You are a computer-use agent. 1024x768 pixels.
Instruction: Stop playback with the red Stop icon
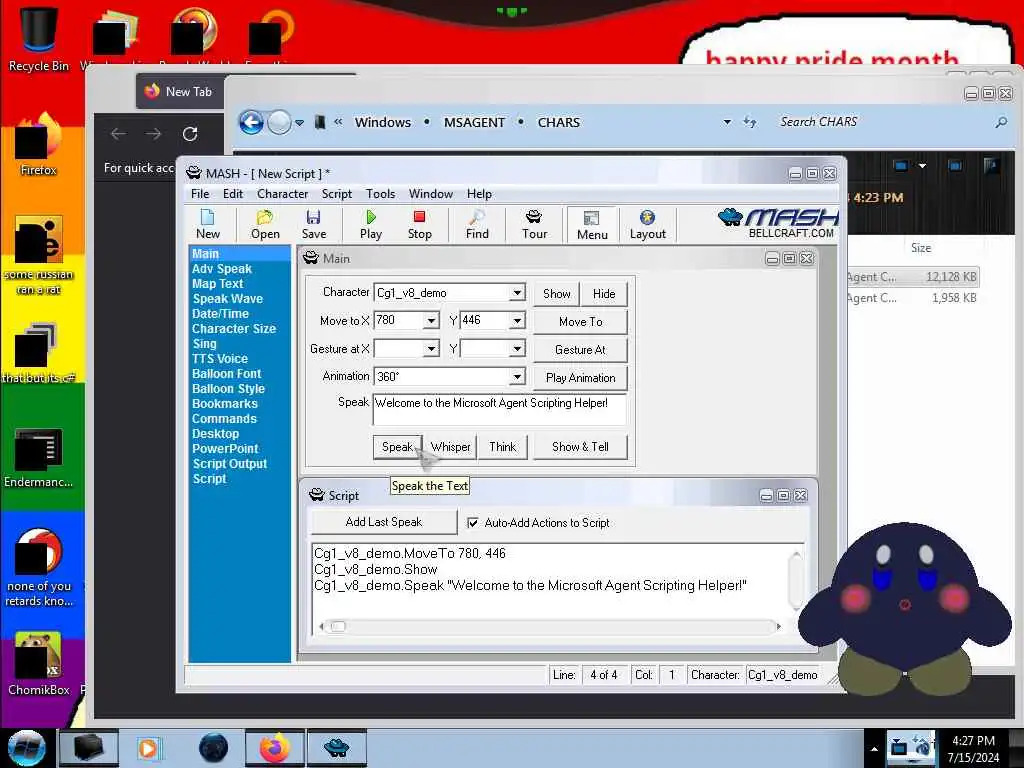[419, 225]
